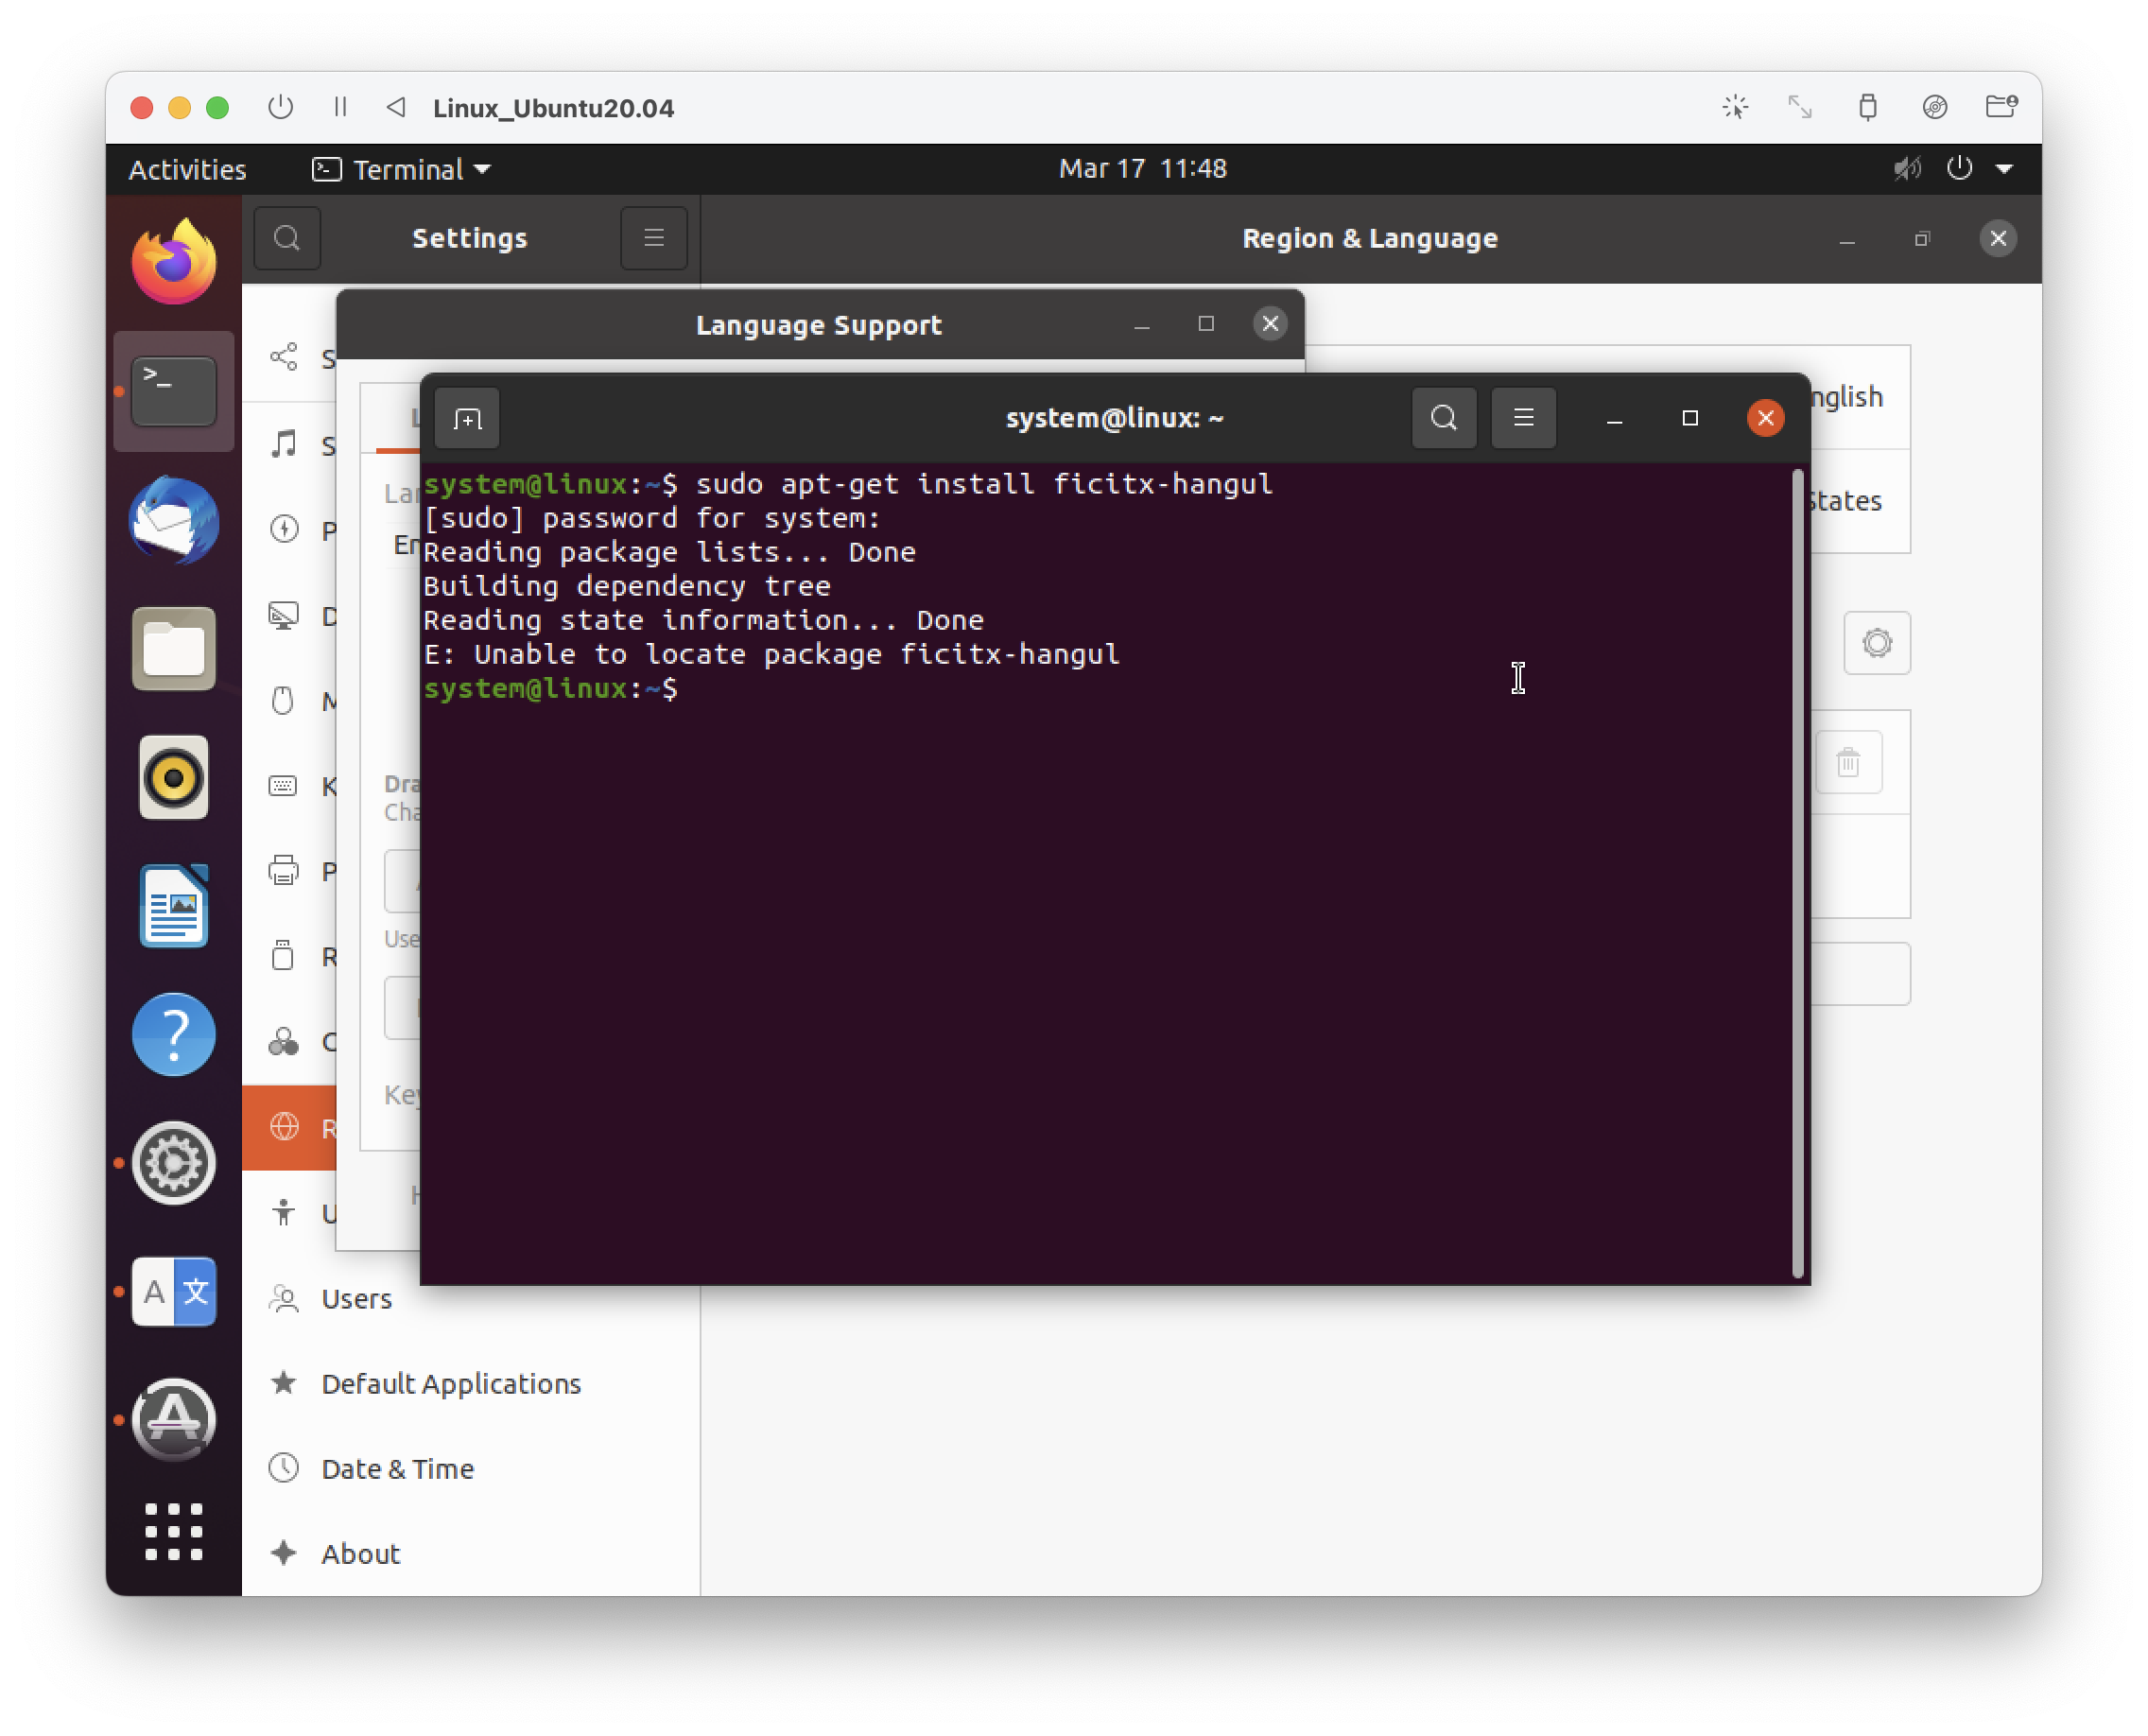This screenshot has height=1736, width=2148.
Task: Open the VM power icon in titlebar
Action: pyautogui.click(x=281, y=107)
